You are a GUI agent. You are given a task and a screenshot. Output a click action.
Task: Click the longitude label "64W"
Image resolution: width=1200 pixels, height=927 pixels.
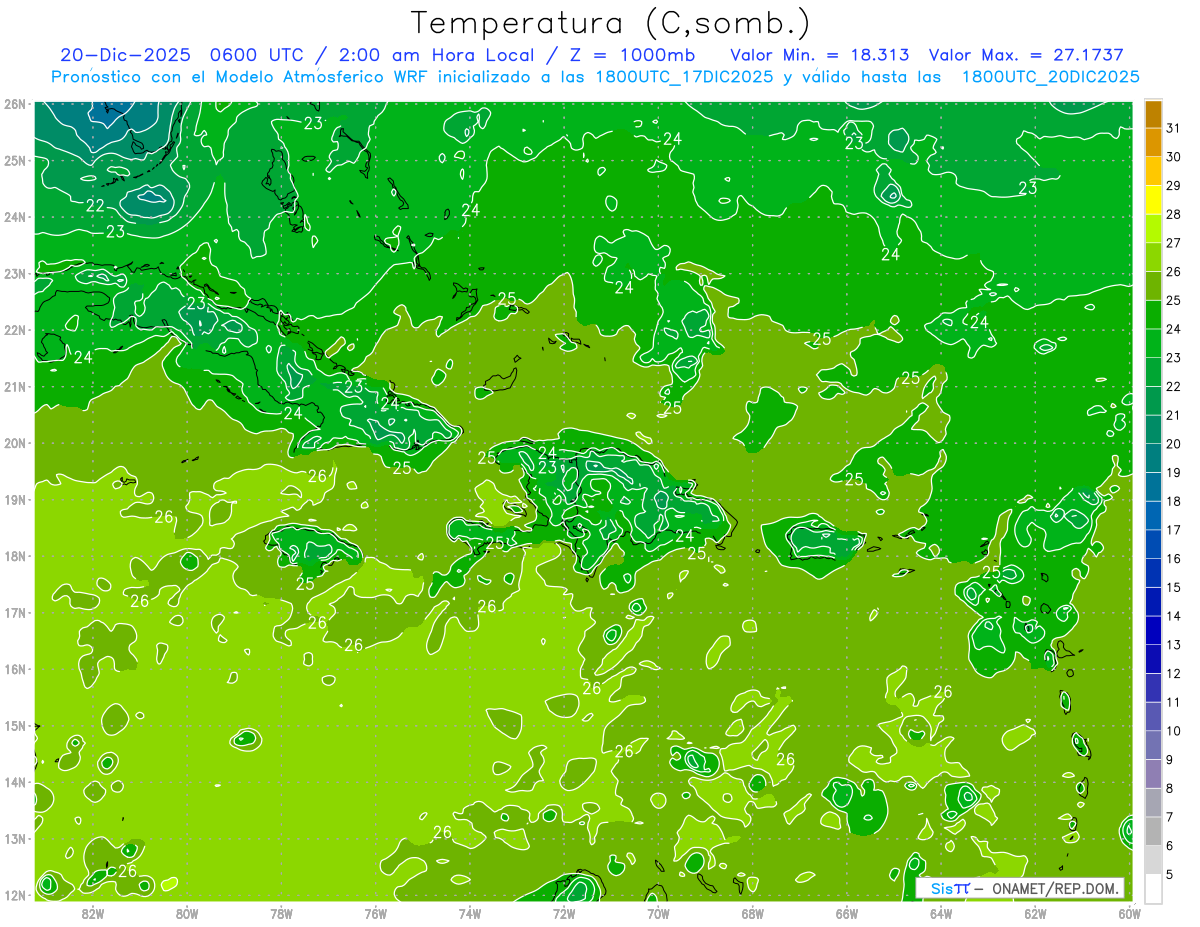pos(940,912)
